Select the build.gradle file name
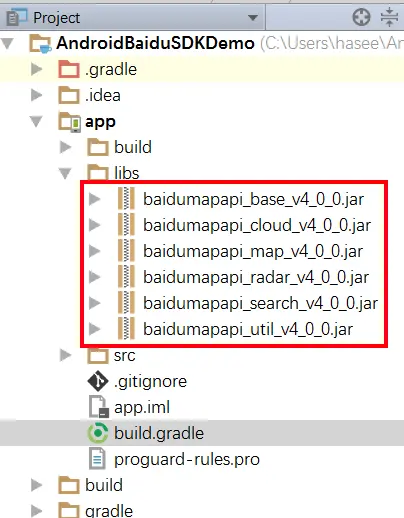The height and width of the screenshot is (518, 404). pos(159,434)
